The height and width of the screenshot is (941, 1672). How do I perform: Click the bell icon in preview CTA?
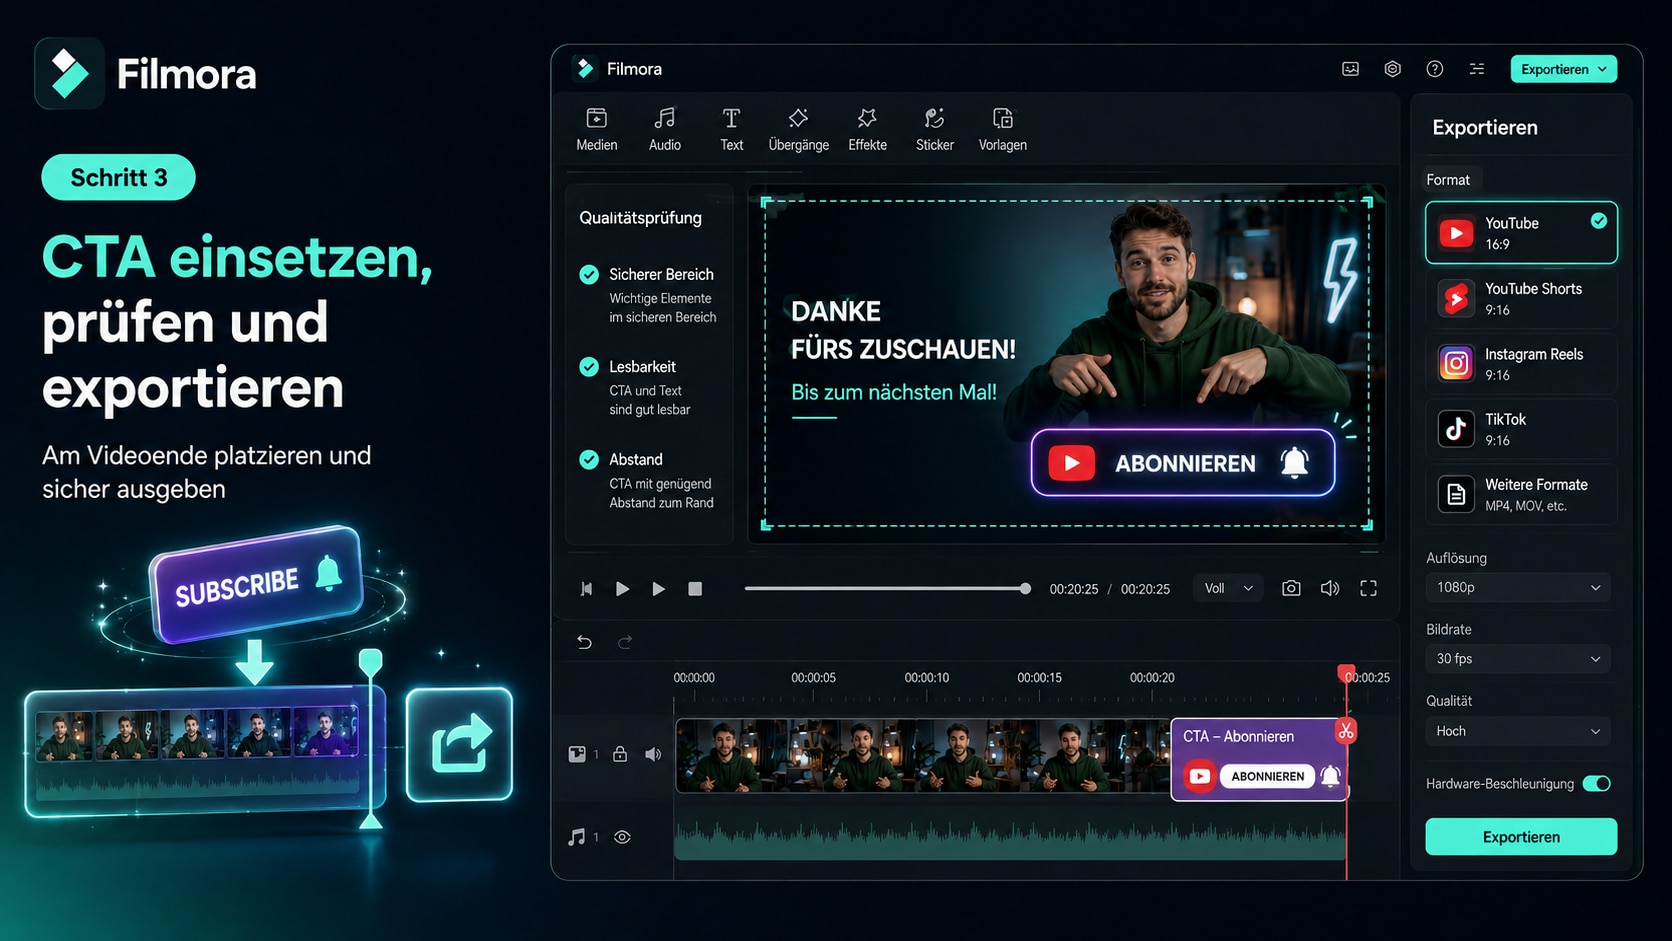(1294, 462)
